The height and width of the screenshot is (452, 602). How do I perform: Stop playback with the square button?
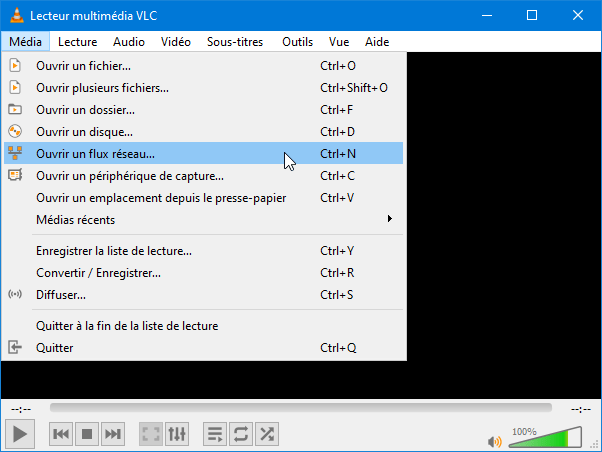tap(87, 434)
